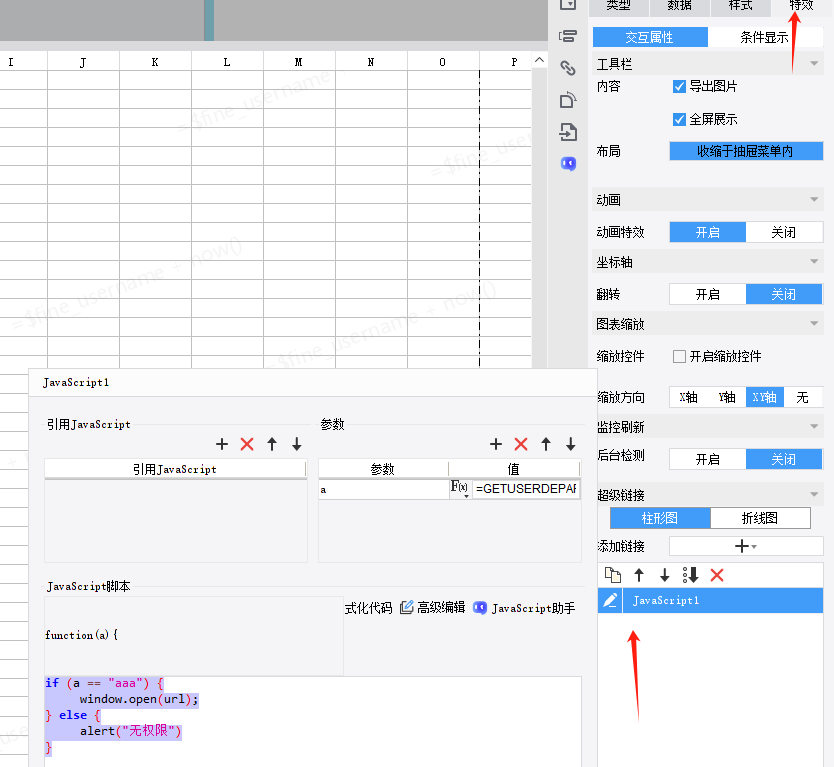The height and width of the screenshot is (767, 834).
Task: Click the parameter name field 'a'
Action: [383, 489]
